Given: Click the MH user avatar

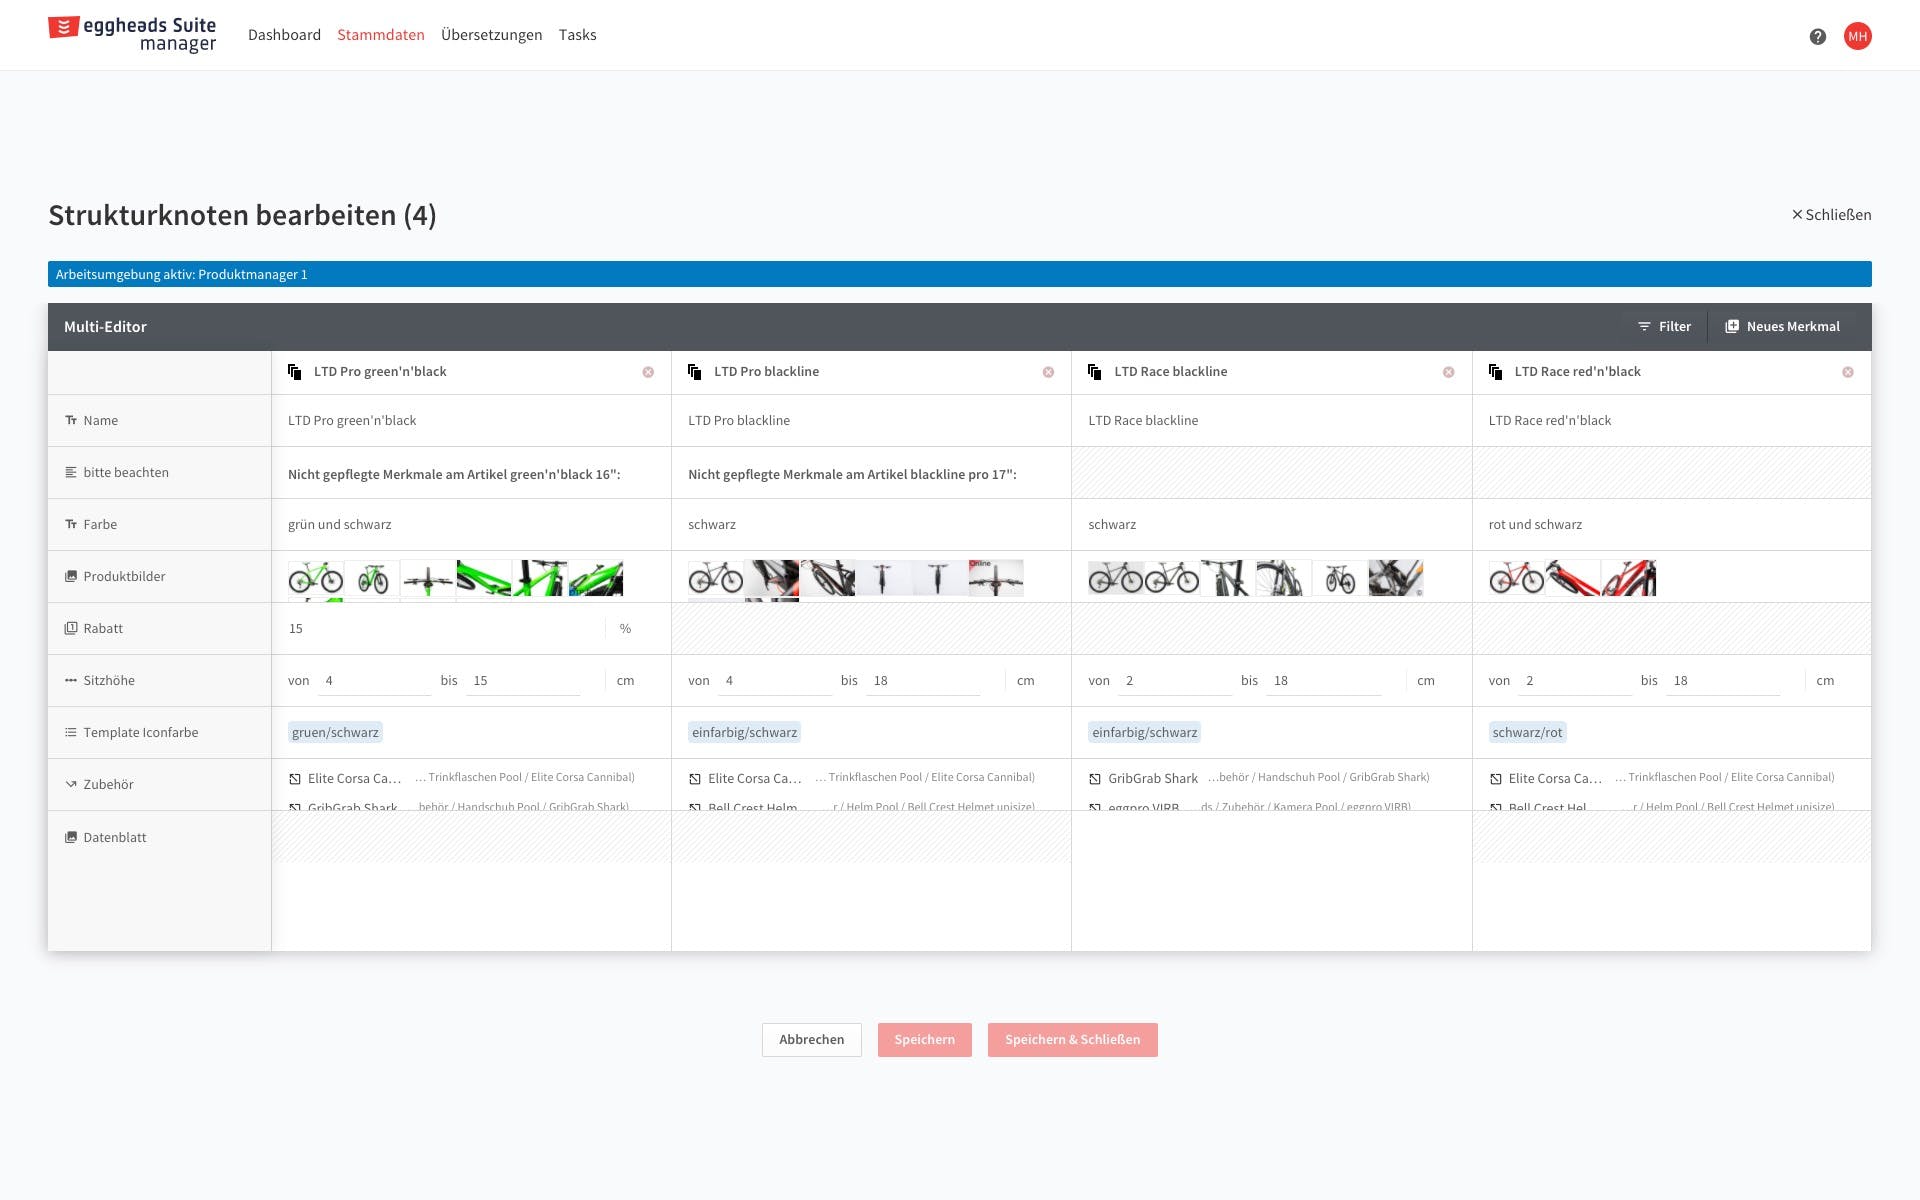Looking at the screenshot, I should click(1857, 36).
